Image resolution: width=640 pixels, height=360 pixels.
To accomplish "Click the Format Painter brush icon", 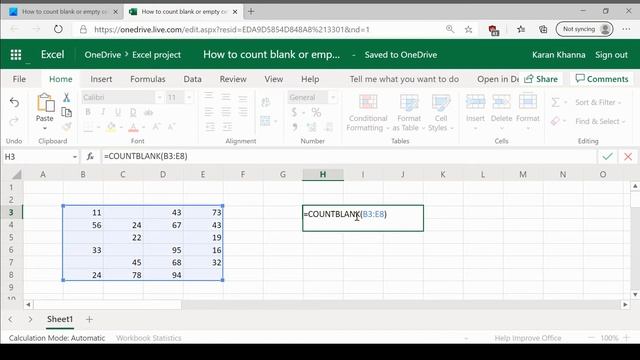I will (66, 127).
